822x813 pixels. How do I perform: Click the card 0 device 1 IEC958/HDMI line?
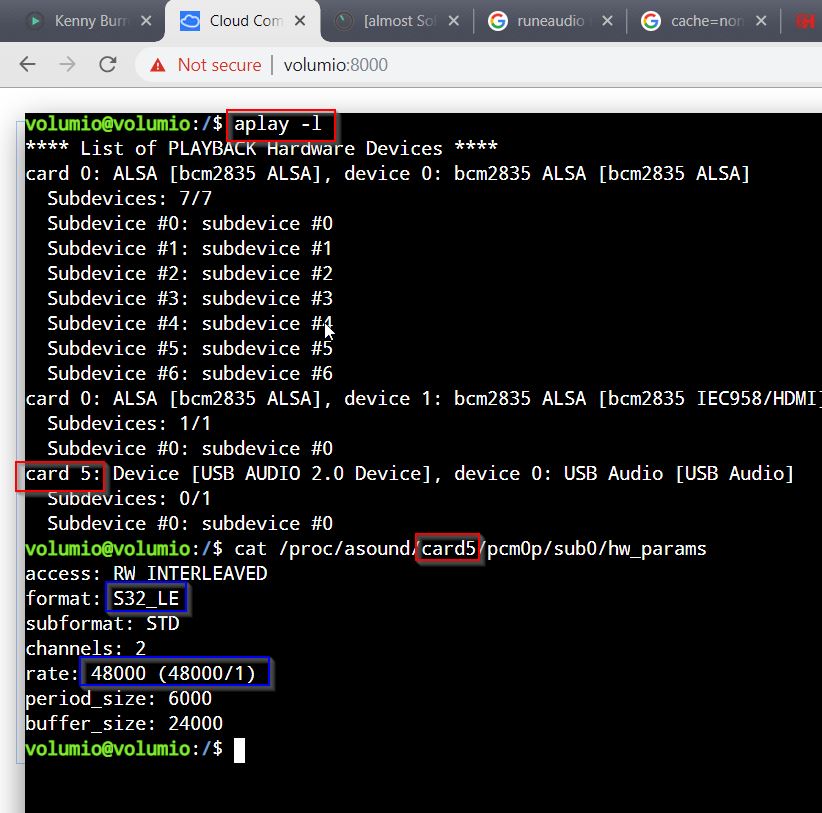tap(424, 399)
